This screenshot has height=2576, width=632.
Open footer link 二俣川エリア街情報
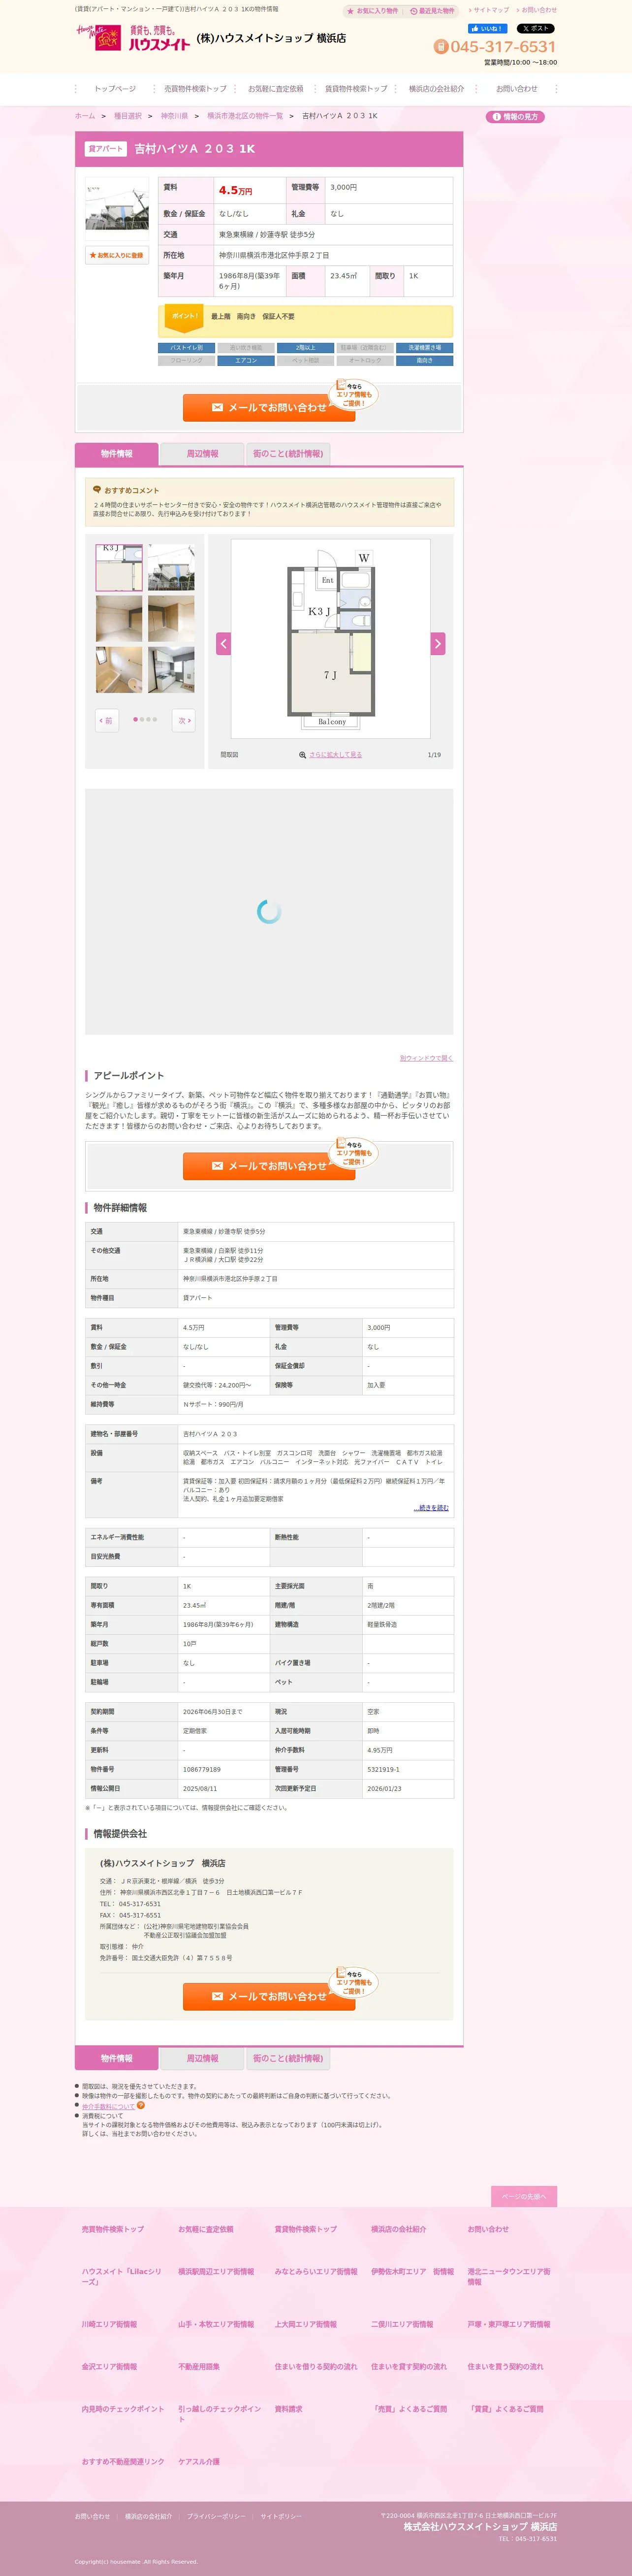[x=402, y=2324]
